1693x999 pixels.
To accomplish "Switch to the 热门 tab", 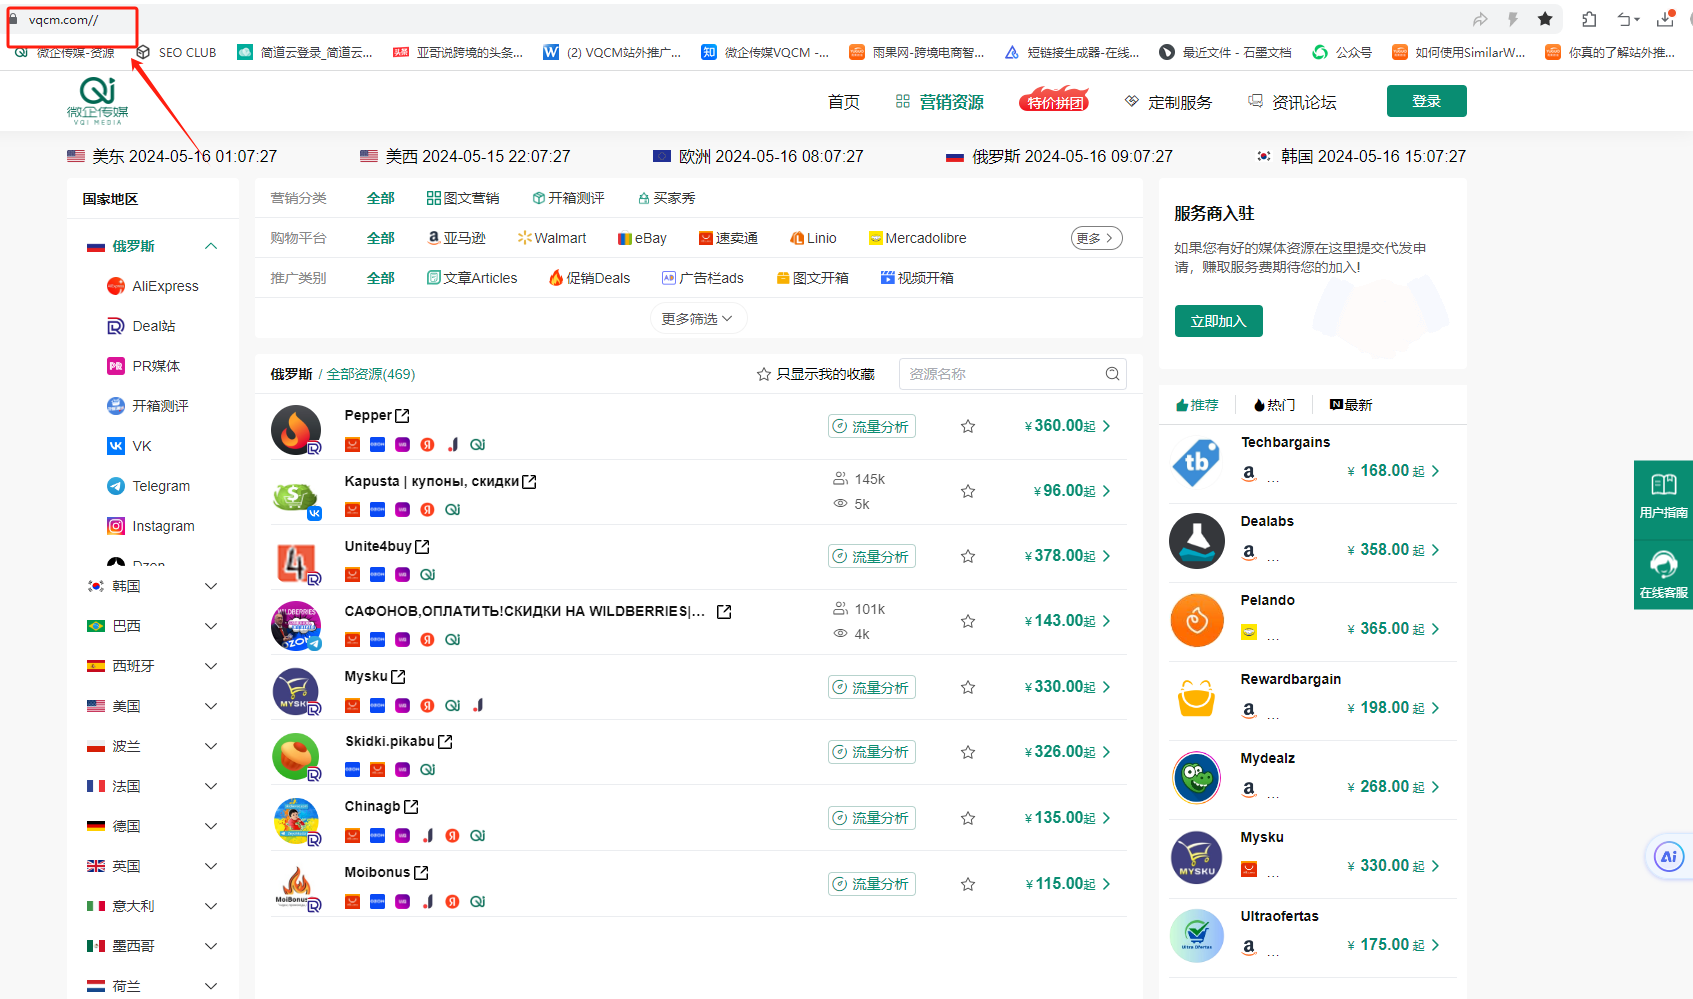I will click(1273, 404).
